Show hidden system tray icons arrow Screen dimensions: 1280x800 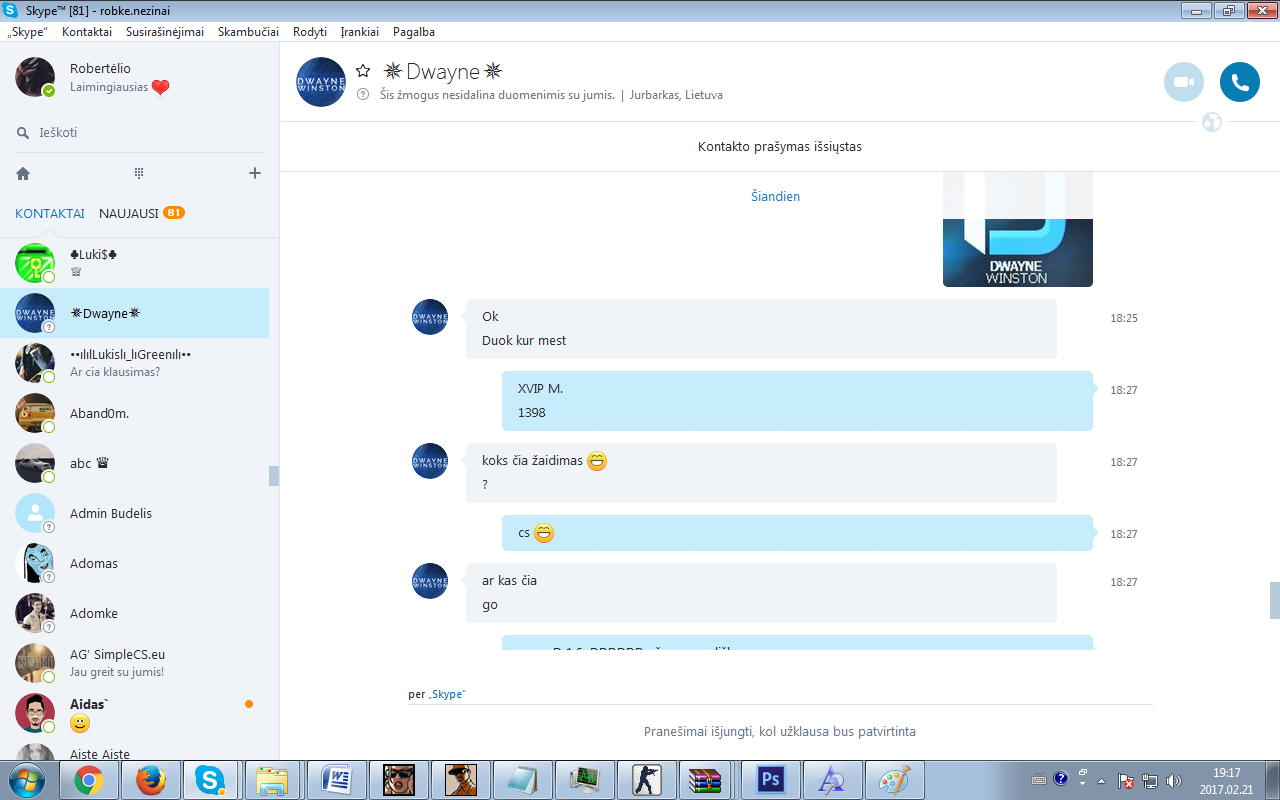1101,780
